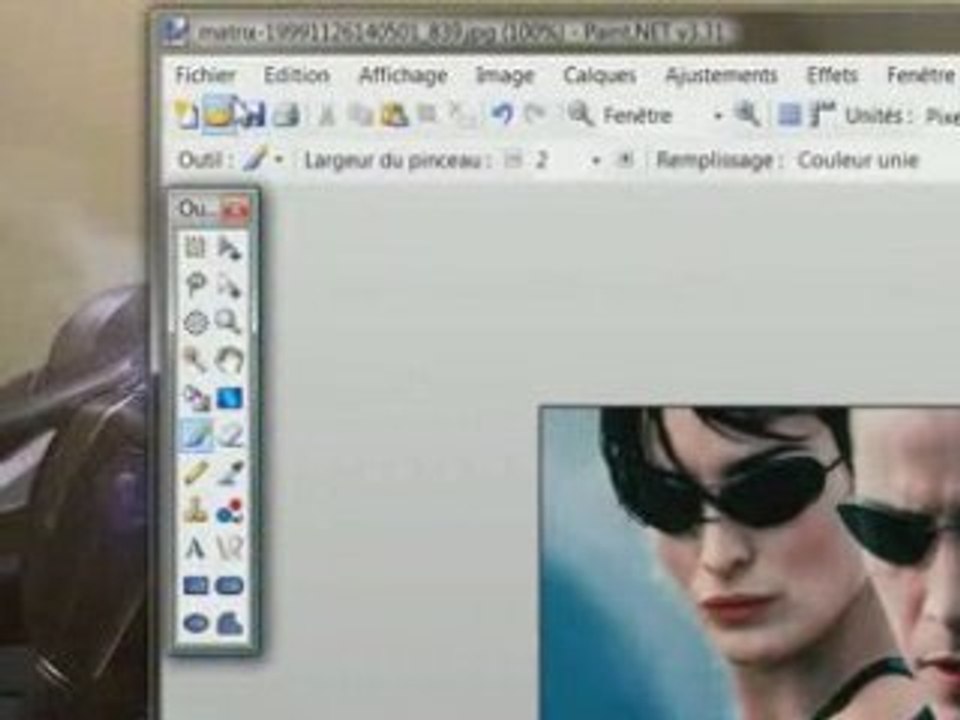Open the Affichage menu

[x=403, y=76]
